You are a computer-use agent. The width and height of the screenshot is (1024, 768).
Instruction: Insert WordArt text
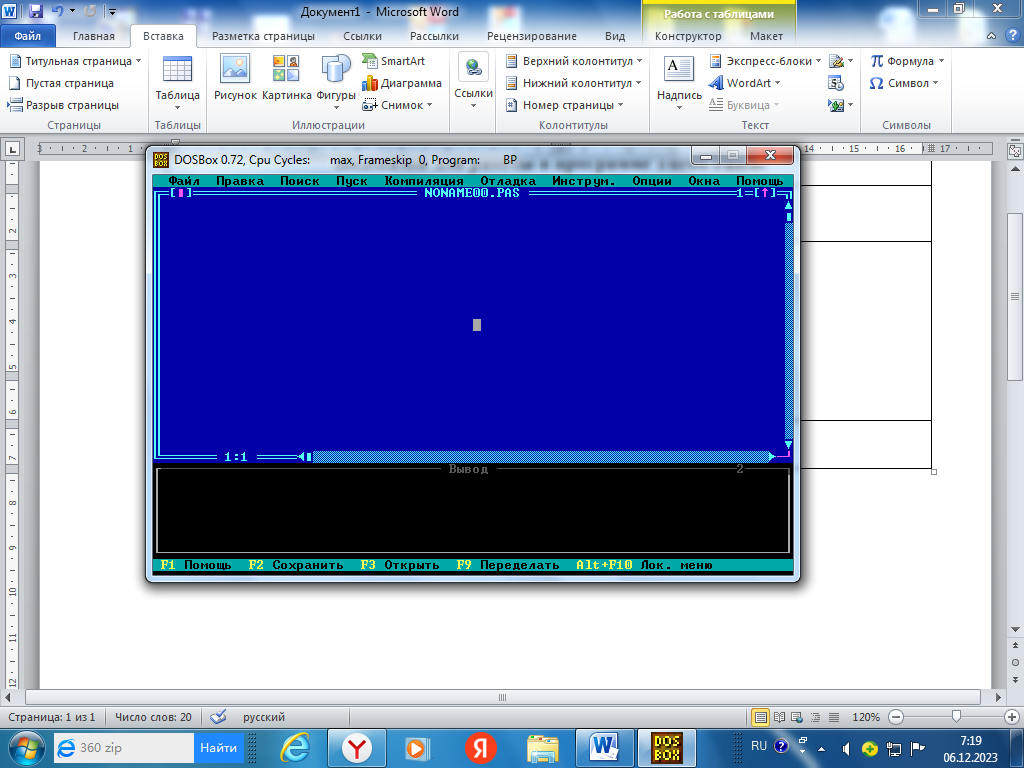(744, 83)
